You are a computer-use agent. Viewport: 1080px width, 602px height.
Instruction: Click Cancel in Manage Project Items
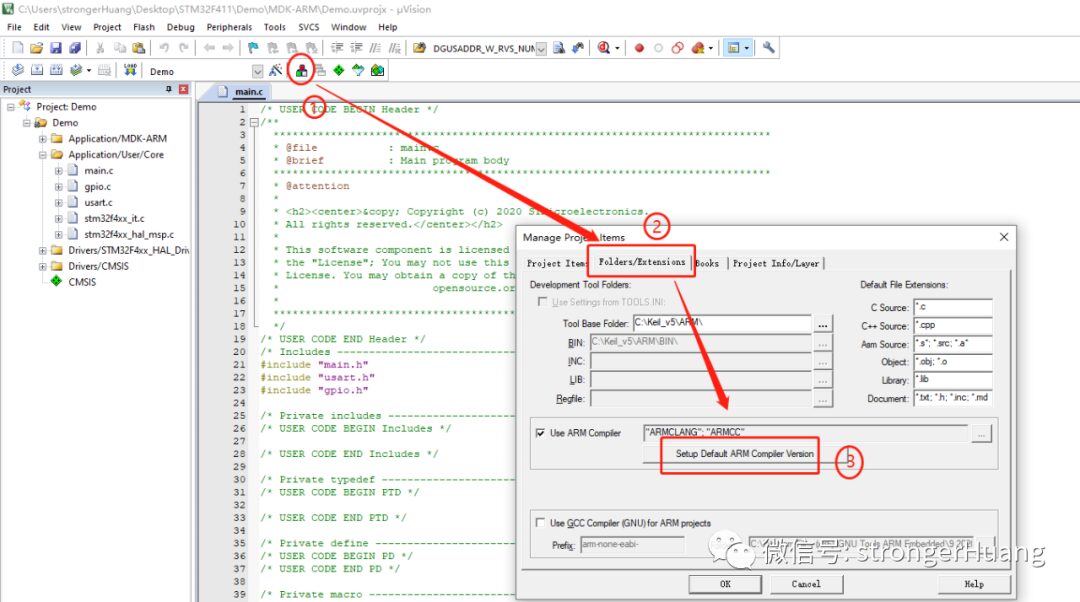coord(806,583)
